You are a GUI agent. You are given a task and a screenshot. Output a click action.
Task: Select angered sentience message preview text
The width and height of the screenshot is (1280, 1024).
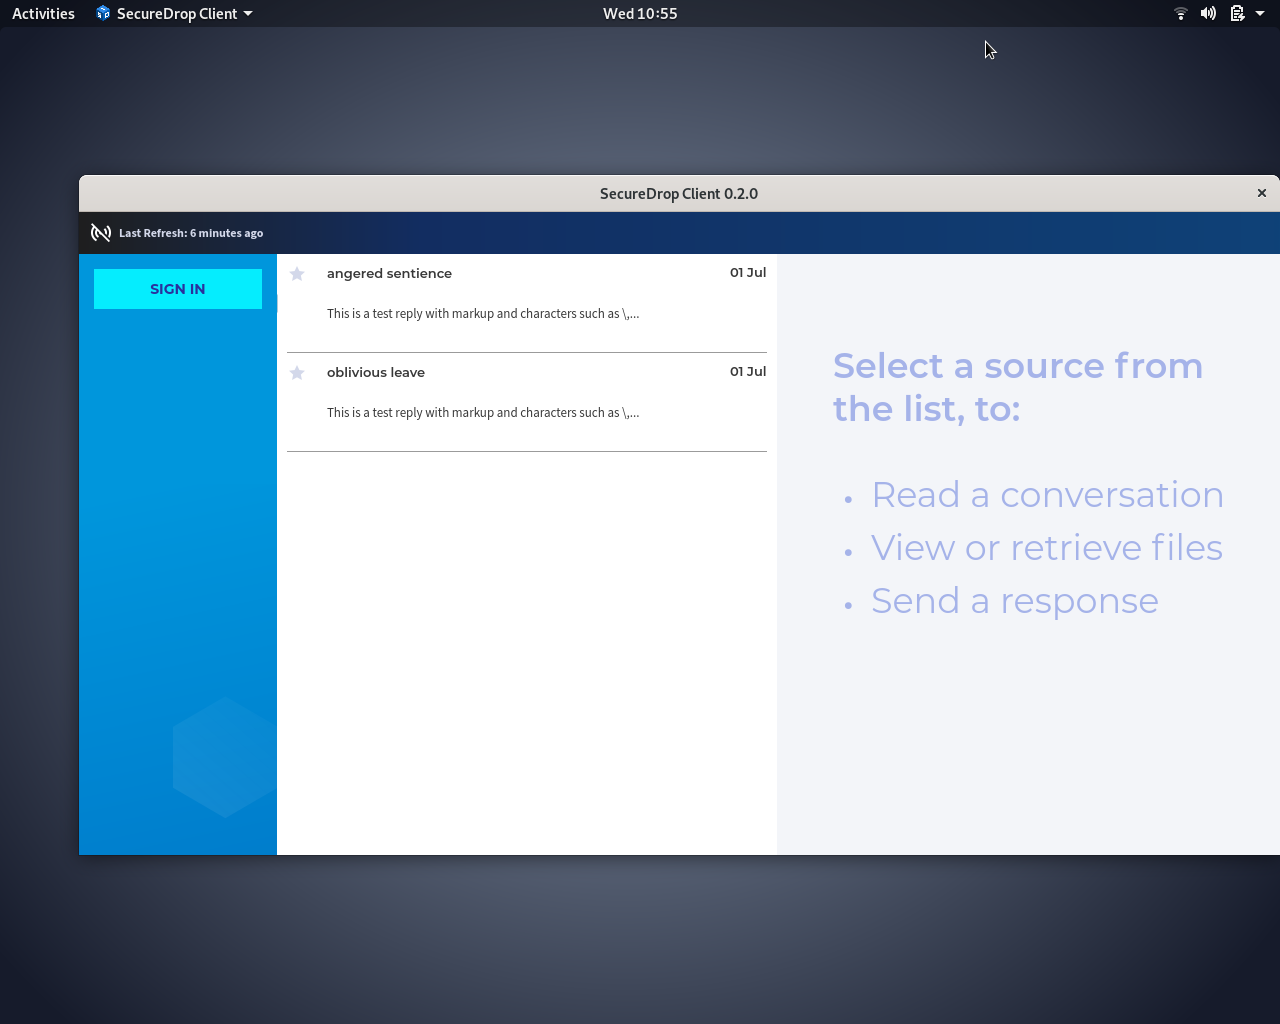pos(483,314)
